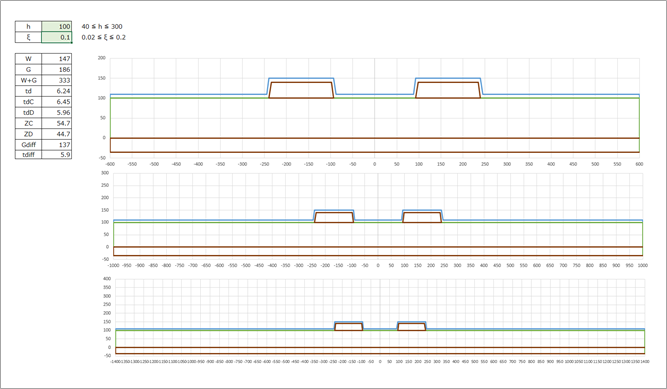
Task: Click the left brown trapezoid in top chart
Action: coord(301,90)
